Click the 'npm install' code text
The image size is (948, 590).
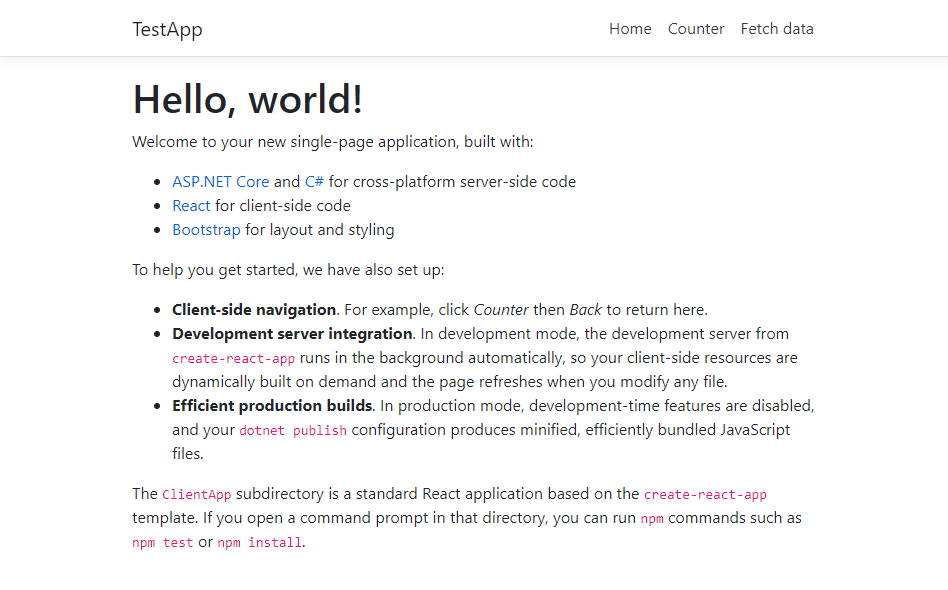click(x=259, y=543)
